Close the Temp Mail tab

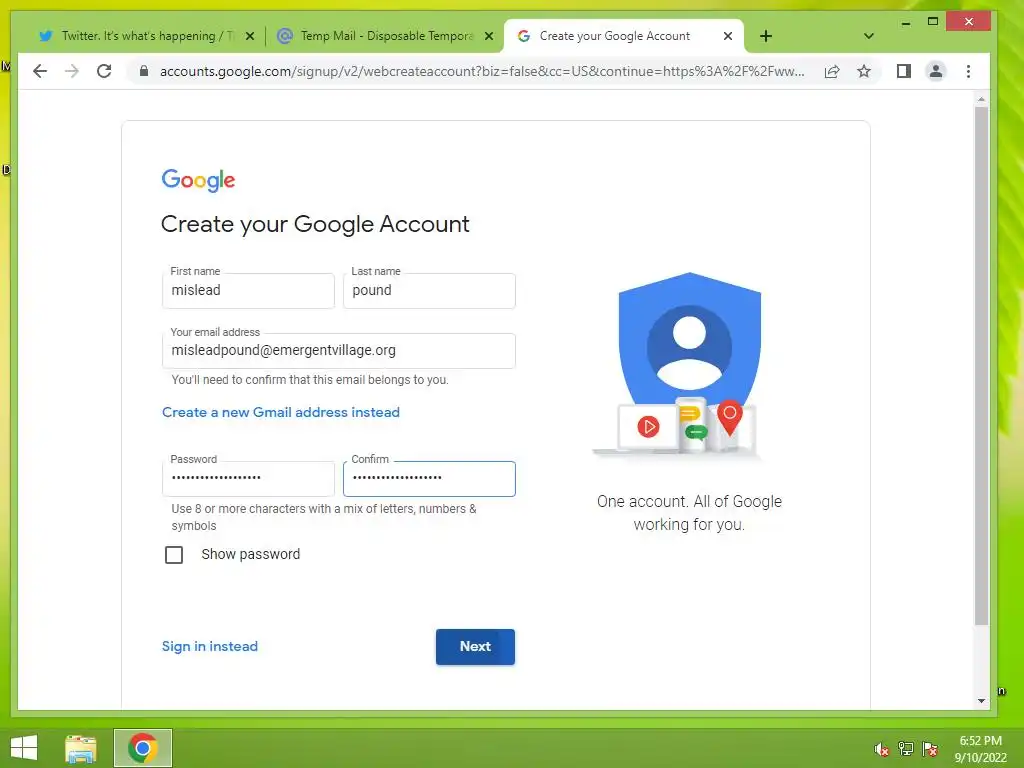point(488,36)
